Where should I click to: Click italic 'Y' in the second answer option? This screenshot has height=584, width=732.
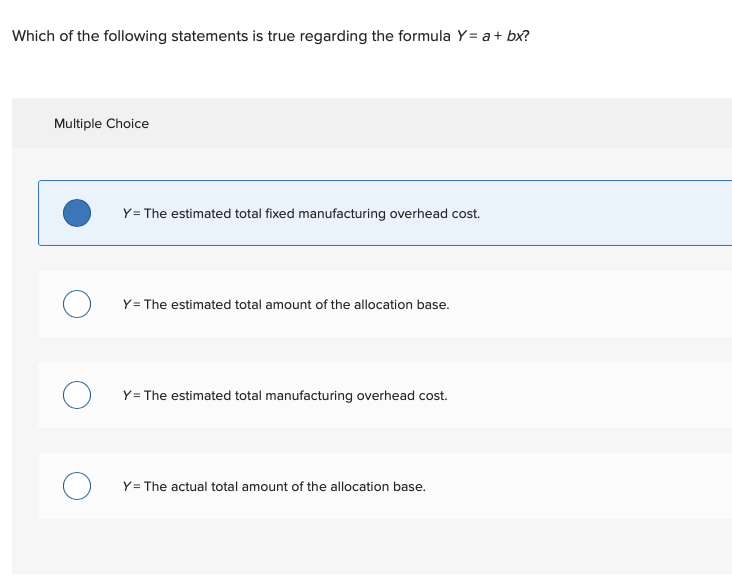(x=126, y=304)
